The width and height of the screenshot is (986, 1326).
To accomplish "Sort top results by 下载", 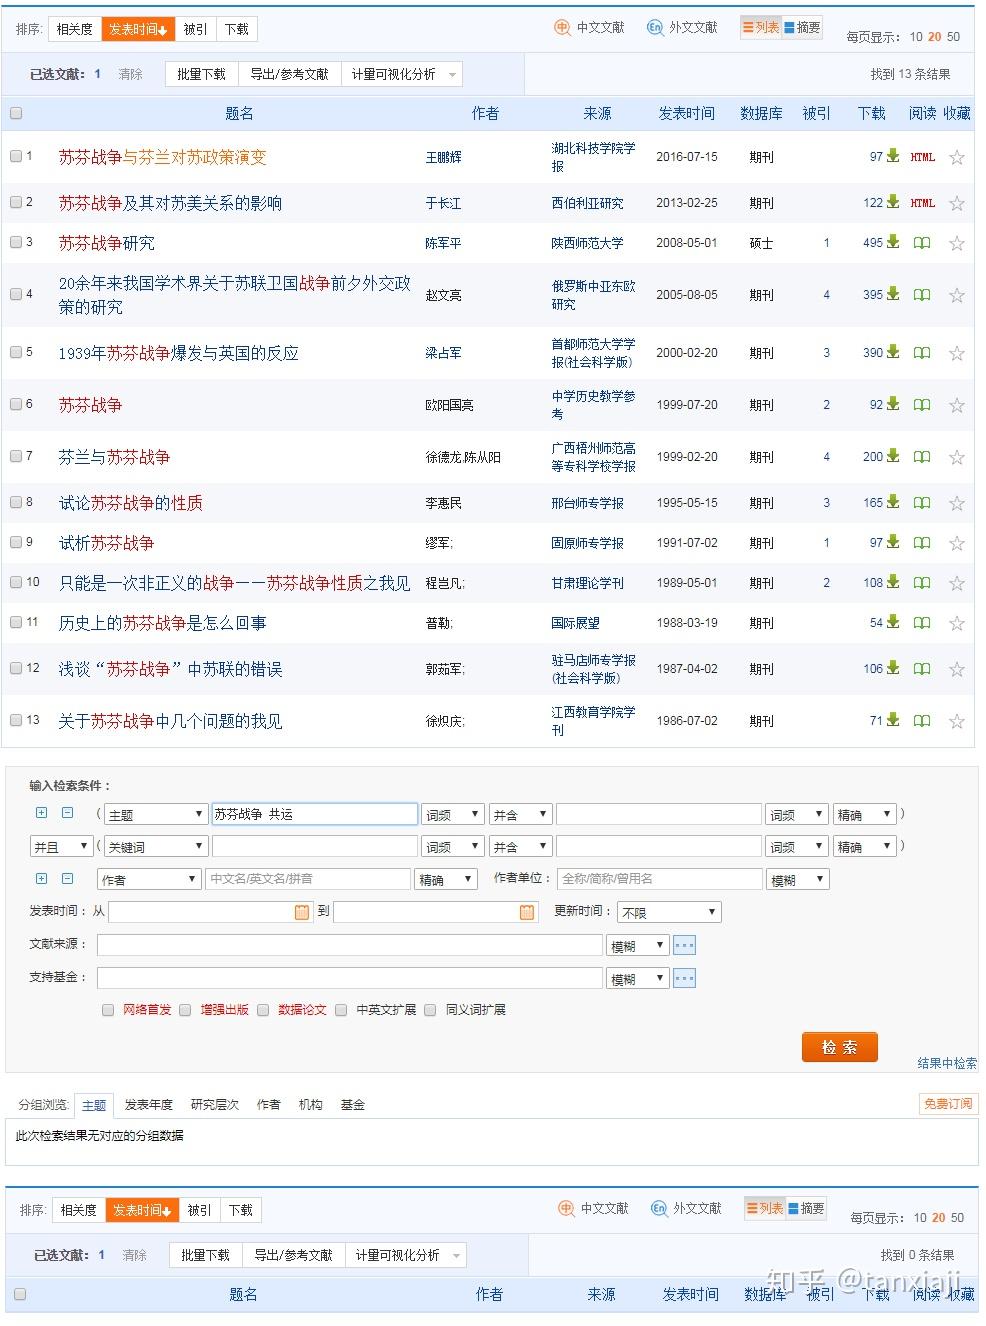I will (237, 29).
